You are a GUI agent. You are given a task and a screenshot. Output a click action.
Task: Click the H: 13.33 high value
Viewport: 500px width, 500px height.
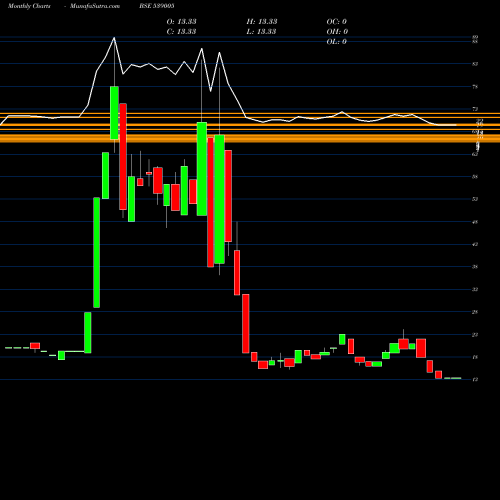pos(262,21)
